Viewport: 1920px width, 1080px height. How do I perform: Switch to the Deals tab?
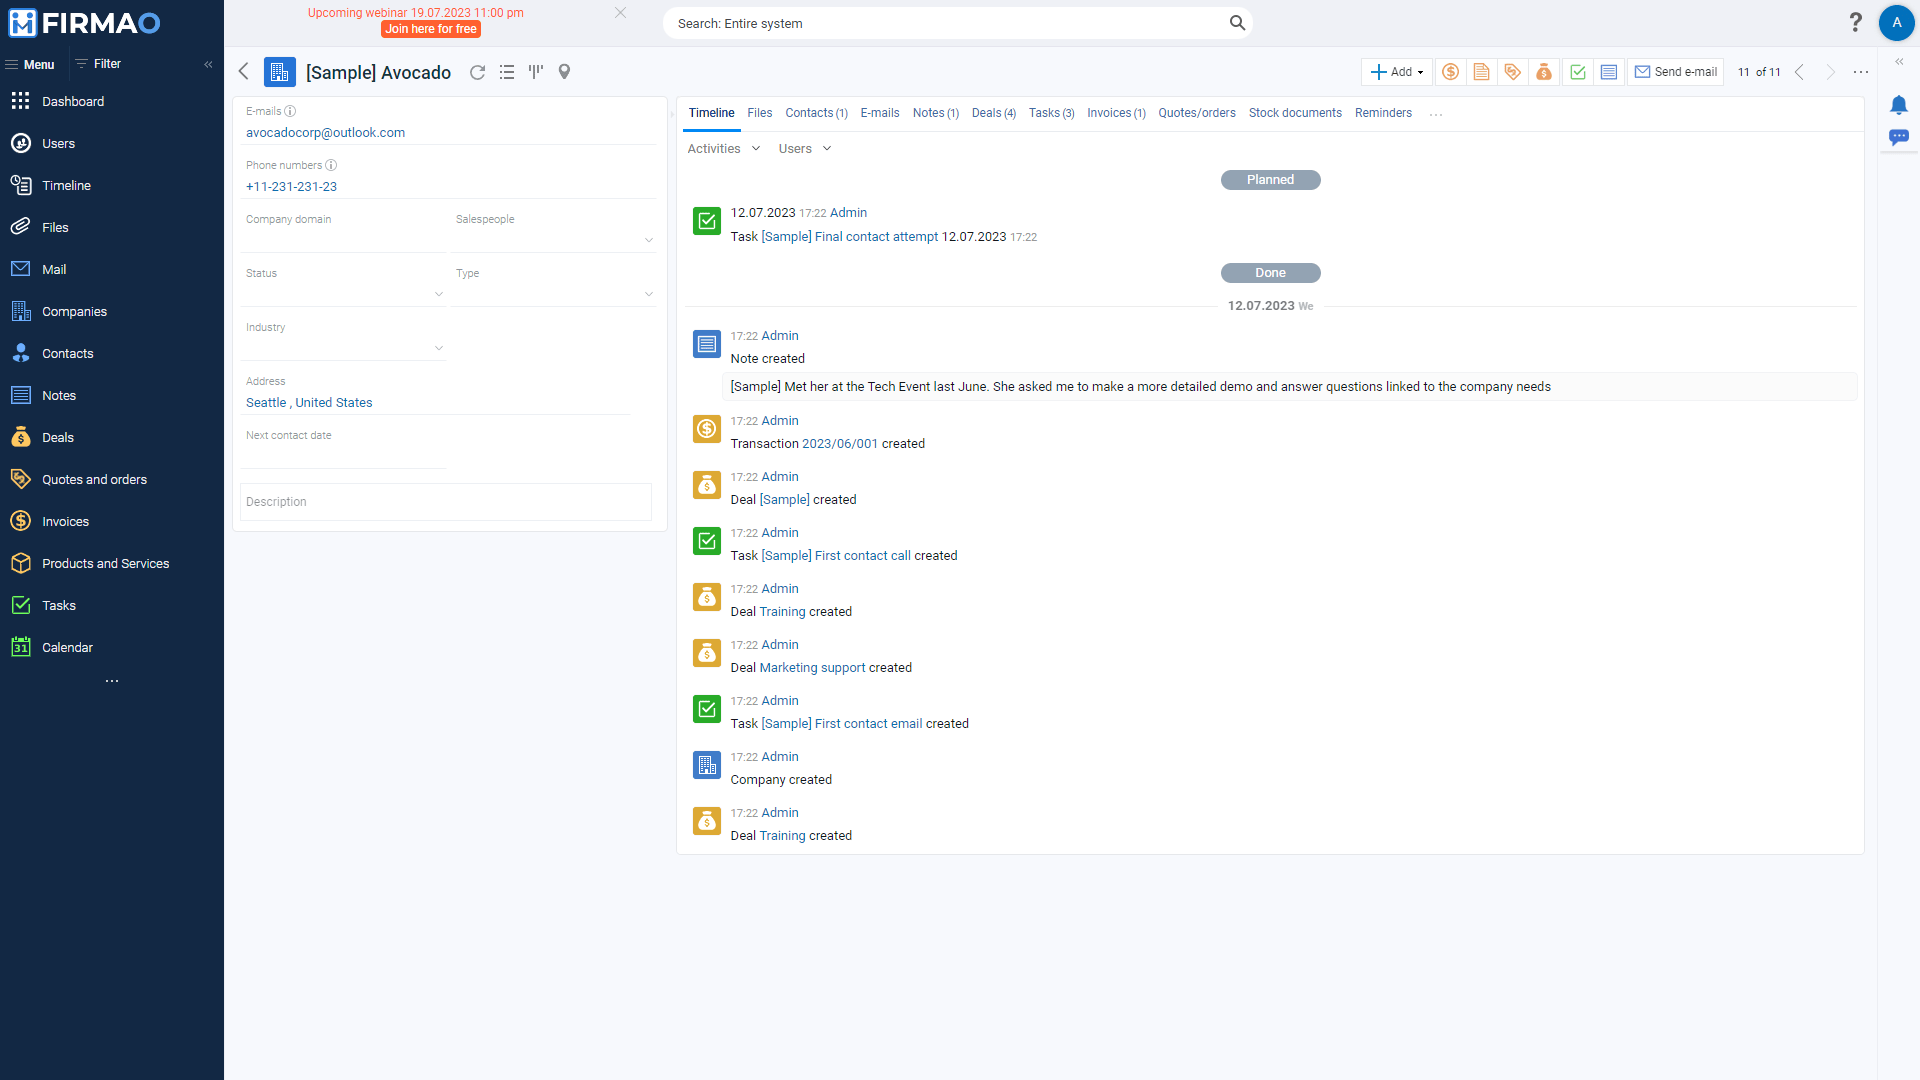[x=992, y=113]
